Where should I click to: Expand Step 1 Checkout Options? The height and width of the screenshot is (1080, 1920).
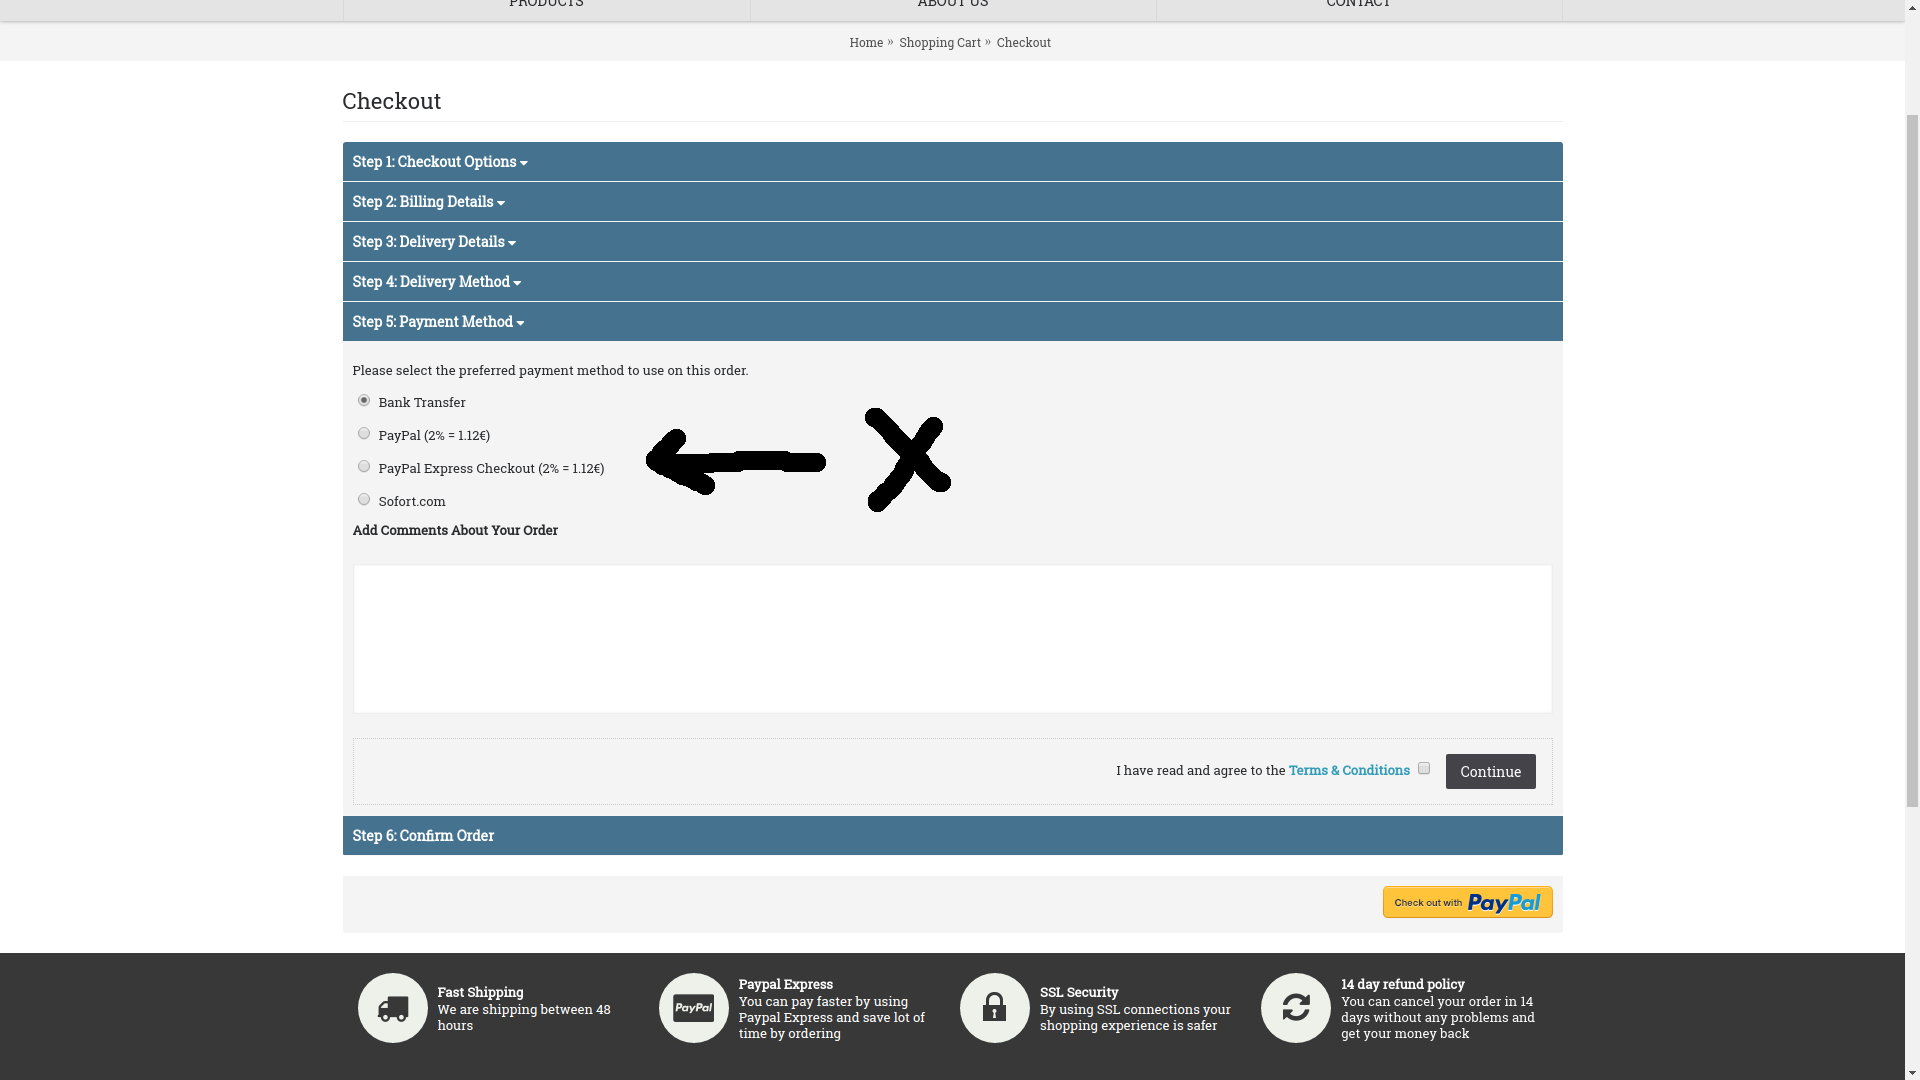click(x=439, y=161)
